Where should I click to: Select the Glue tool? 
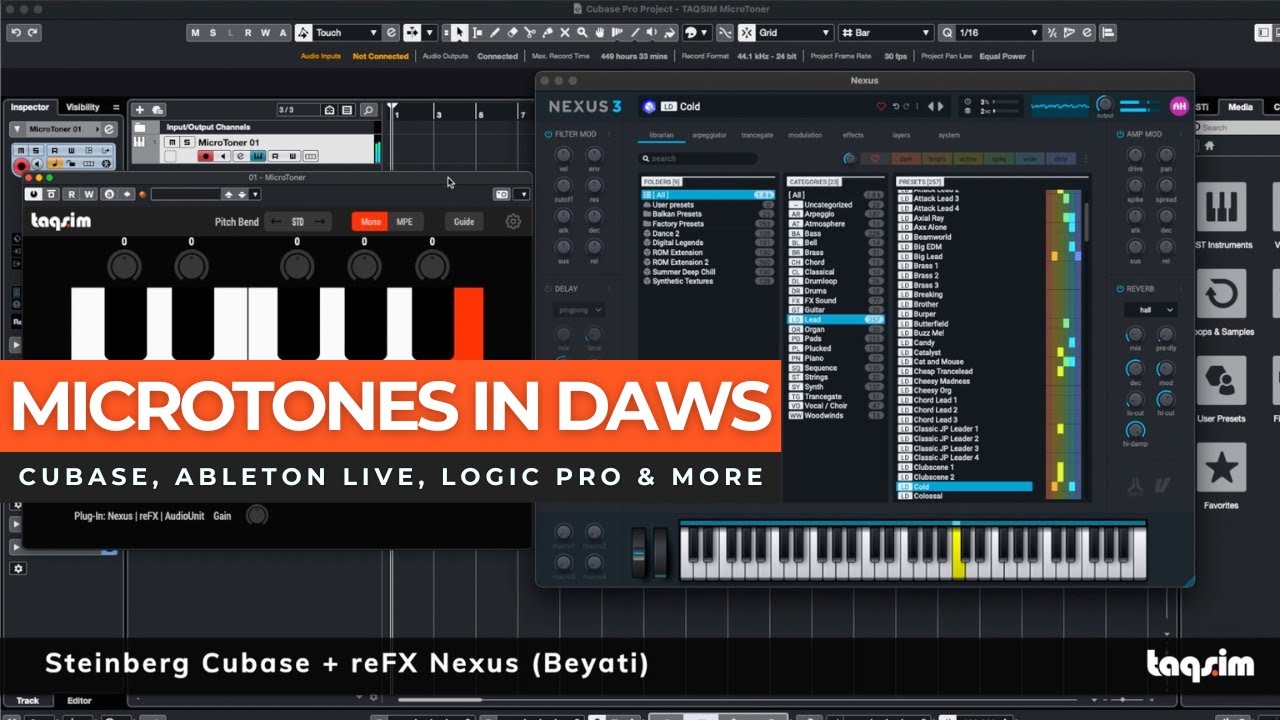[548, 33]
